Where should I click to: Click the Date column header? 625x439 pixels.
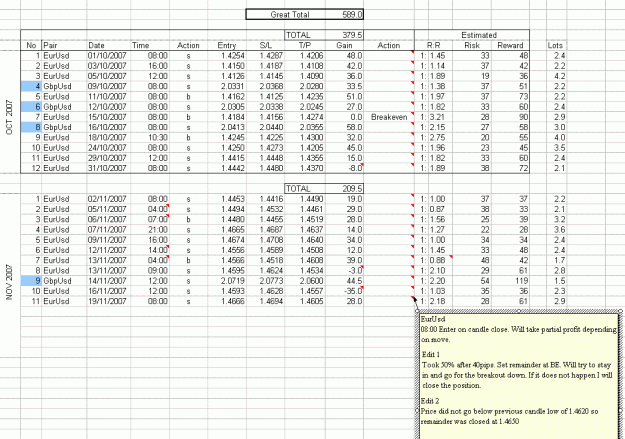108,45
